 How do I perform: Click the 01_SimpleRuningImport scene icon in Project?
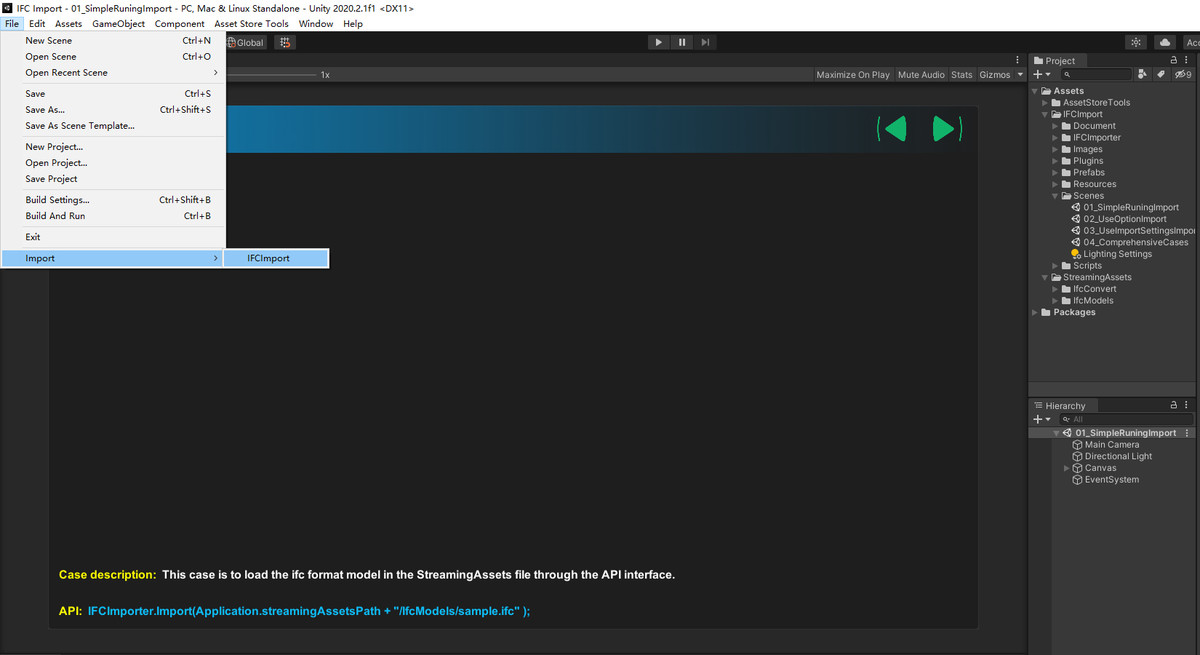click(x=1075, y=208)
